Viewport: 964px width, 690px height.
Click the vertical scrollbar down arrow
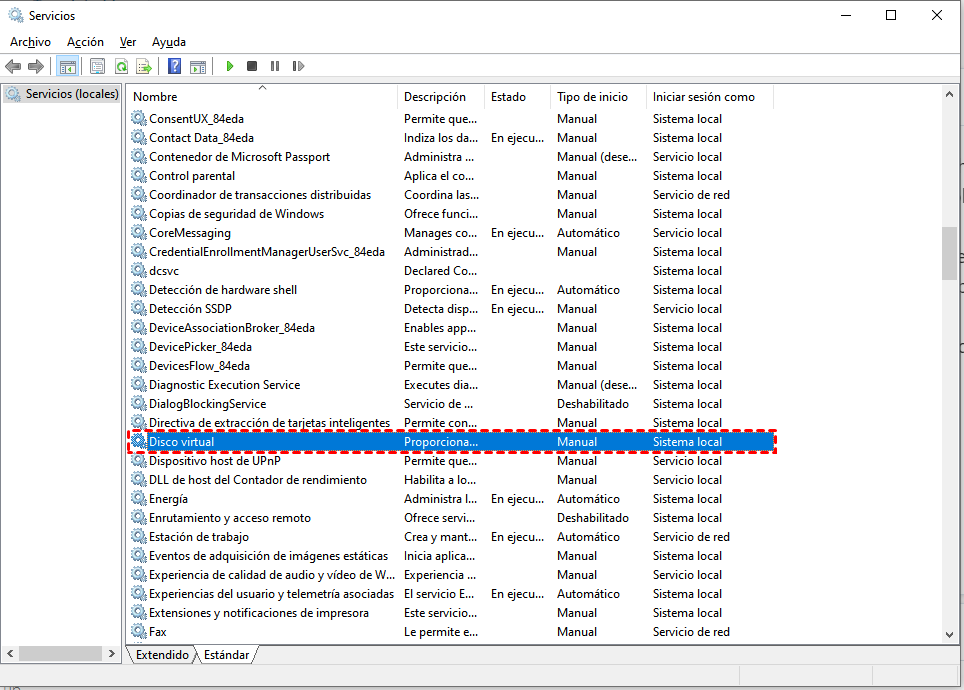[x=949, y=635]
